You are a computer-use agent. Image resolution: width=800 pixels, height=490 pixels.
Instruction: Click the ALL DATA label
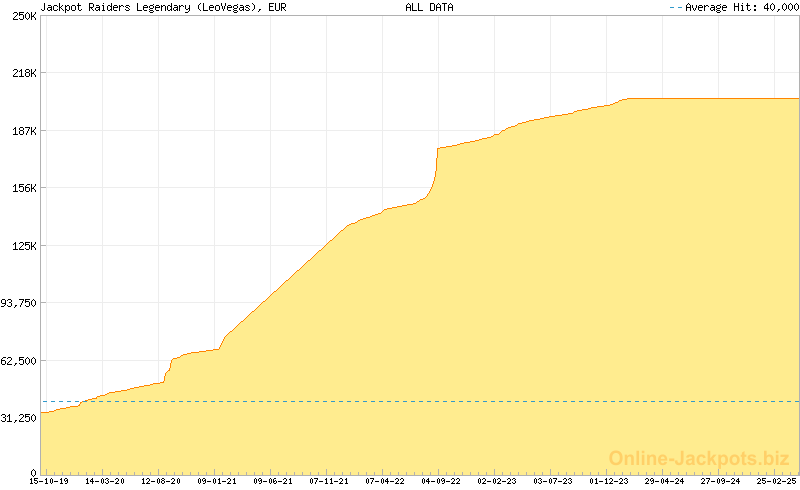(x=429, y=7)
